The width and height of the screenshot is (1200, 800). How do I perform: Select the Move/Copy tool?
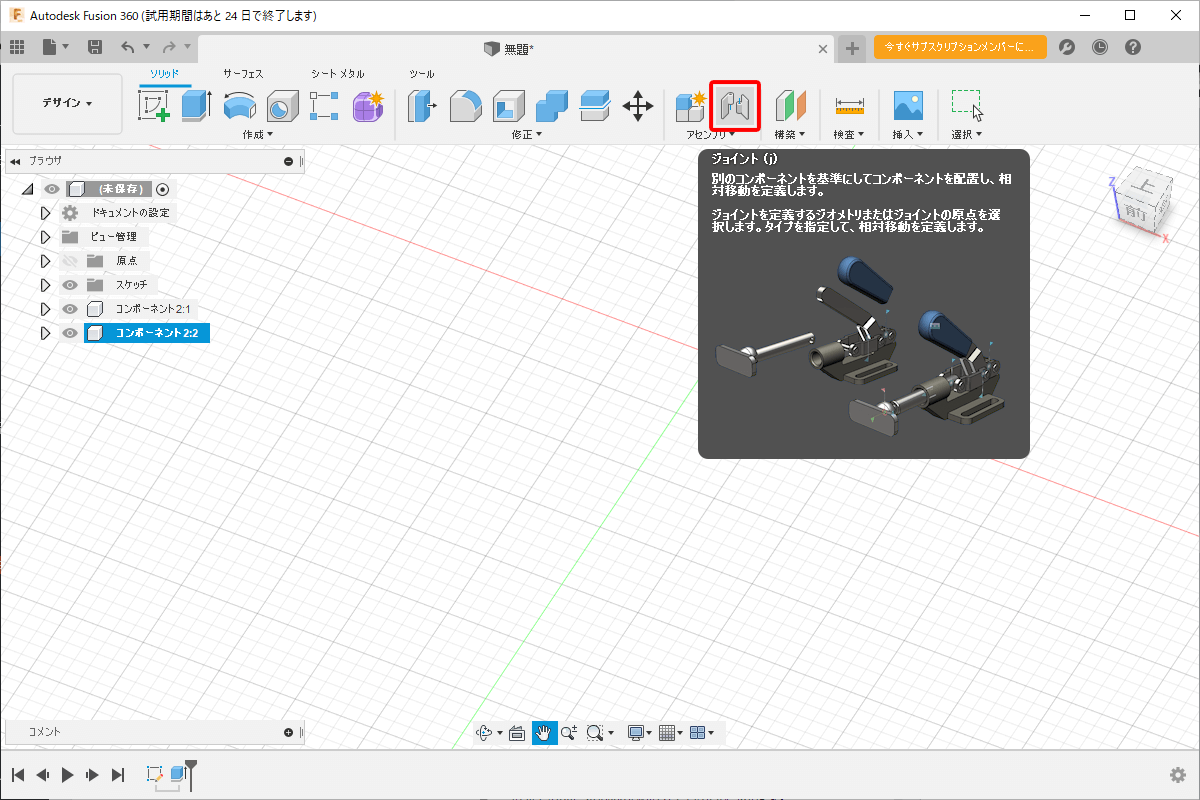tap(638, 105)
